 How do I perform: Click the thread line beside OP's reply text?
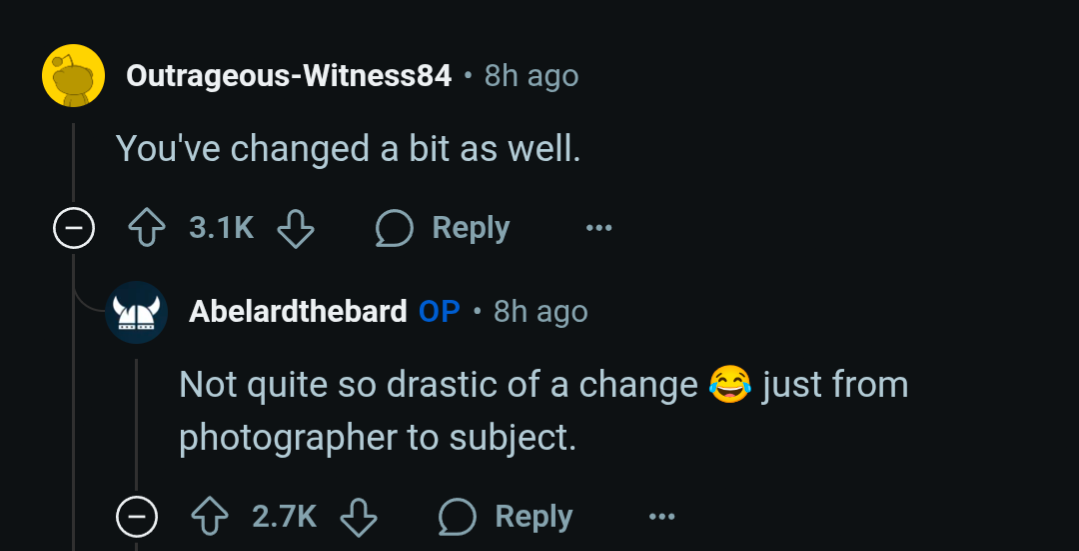coord(136,424)
